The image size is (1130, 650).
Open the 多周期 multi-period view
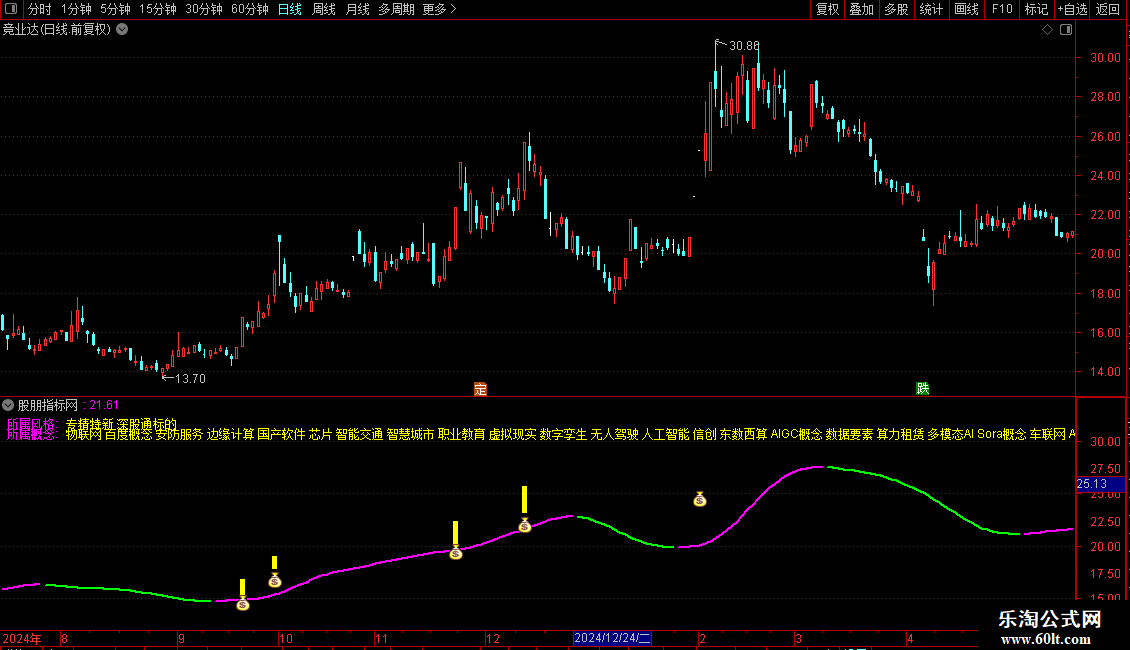(396, 9)
